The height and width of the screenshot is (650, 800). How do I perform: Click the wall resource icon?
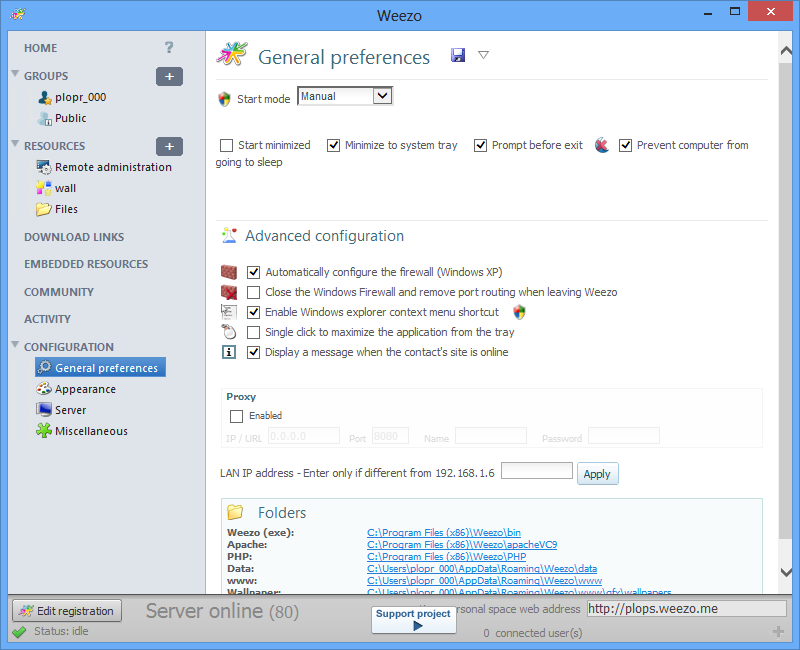click(x=44, y=188)
